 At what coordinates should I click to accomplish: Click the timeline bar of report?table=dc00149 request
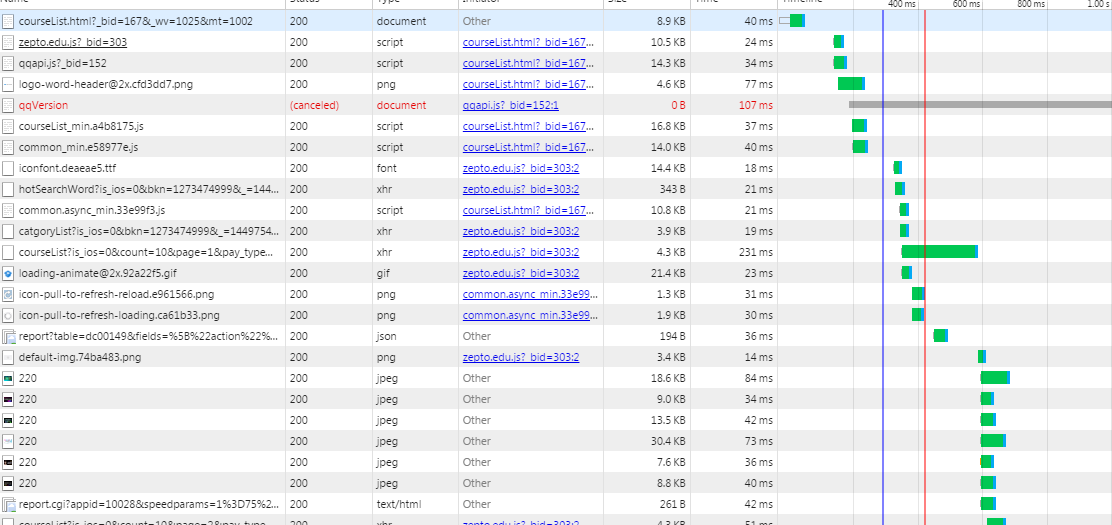[x=941, y=336]
